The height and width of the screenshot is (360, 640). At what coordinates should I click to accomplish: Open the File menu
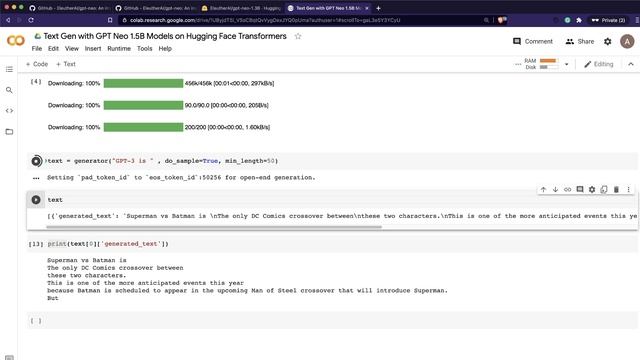pyautogui.click(x=37, y=49)
